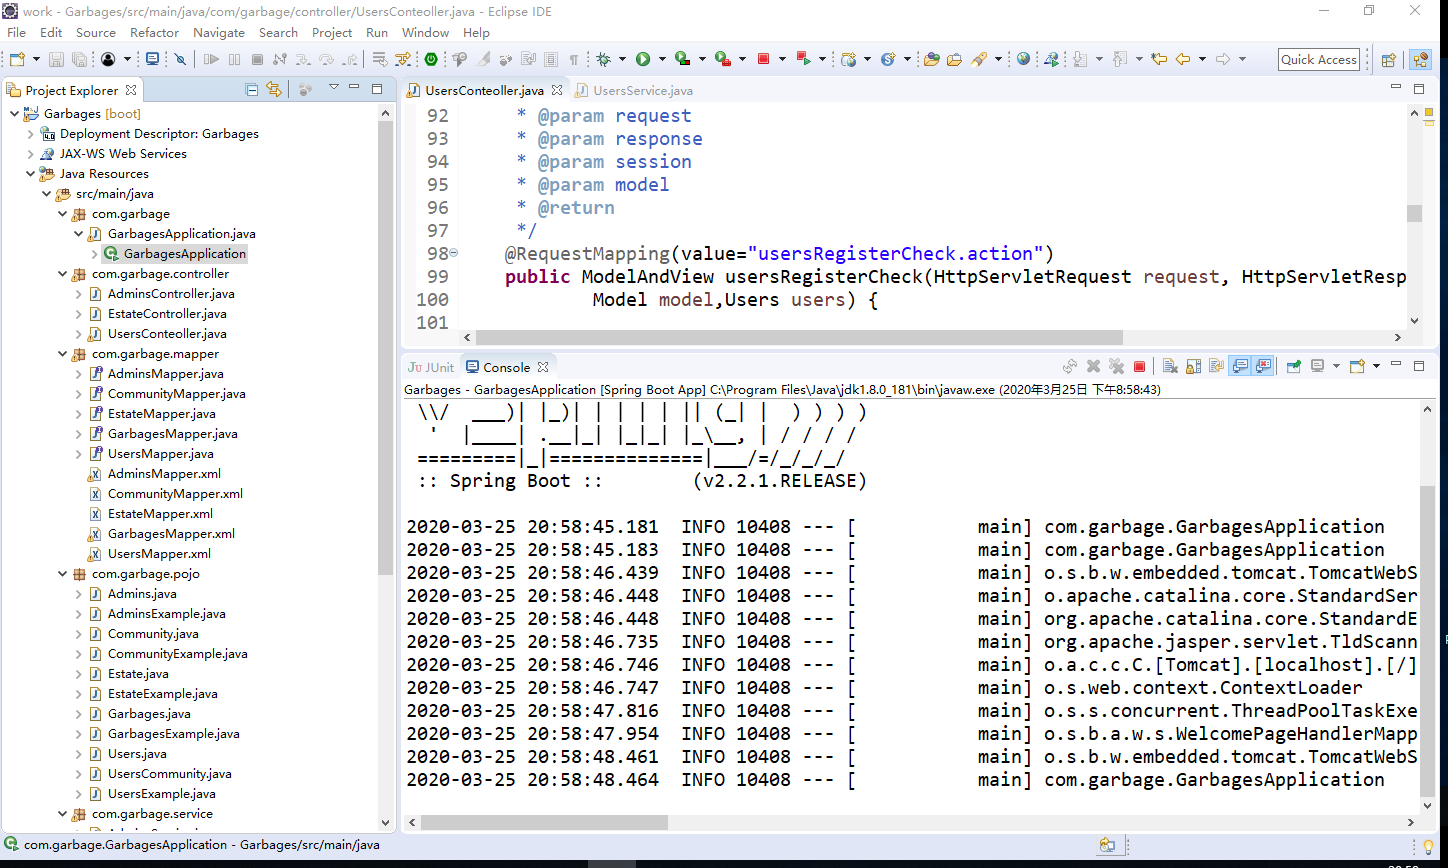Toggle Show Console When Standard Error Changes
Image resolution: width=1448 pixels, height=868 pixels.
[1263, 367]
